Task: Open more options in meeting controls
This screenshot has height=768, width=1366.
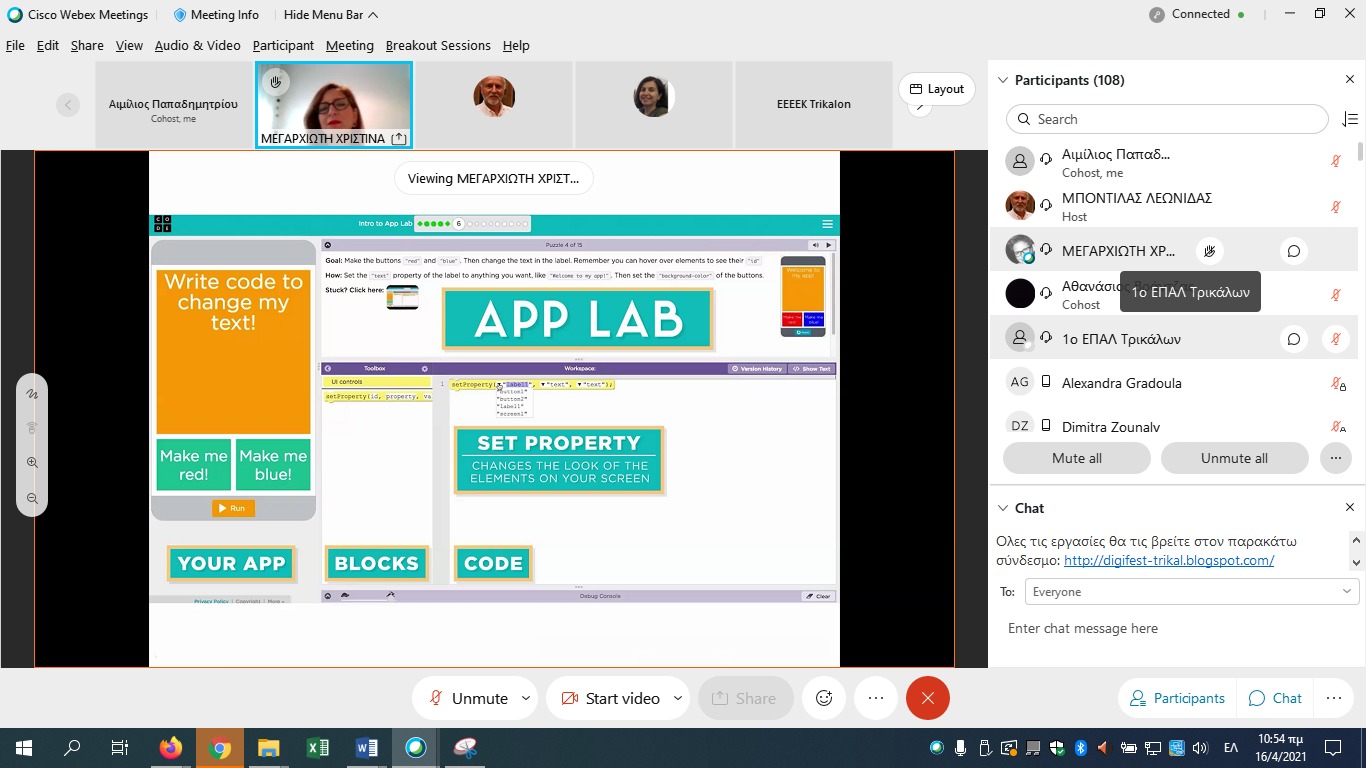Action: 876,698
